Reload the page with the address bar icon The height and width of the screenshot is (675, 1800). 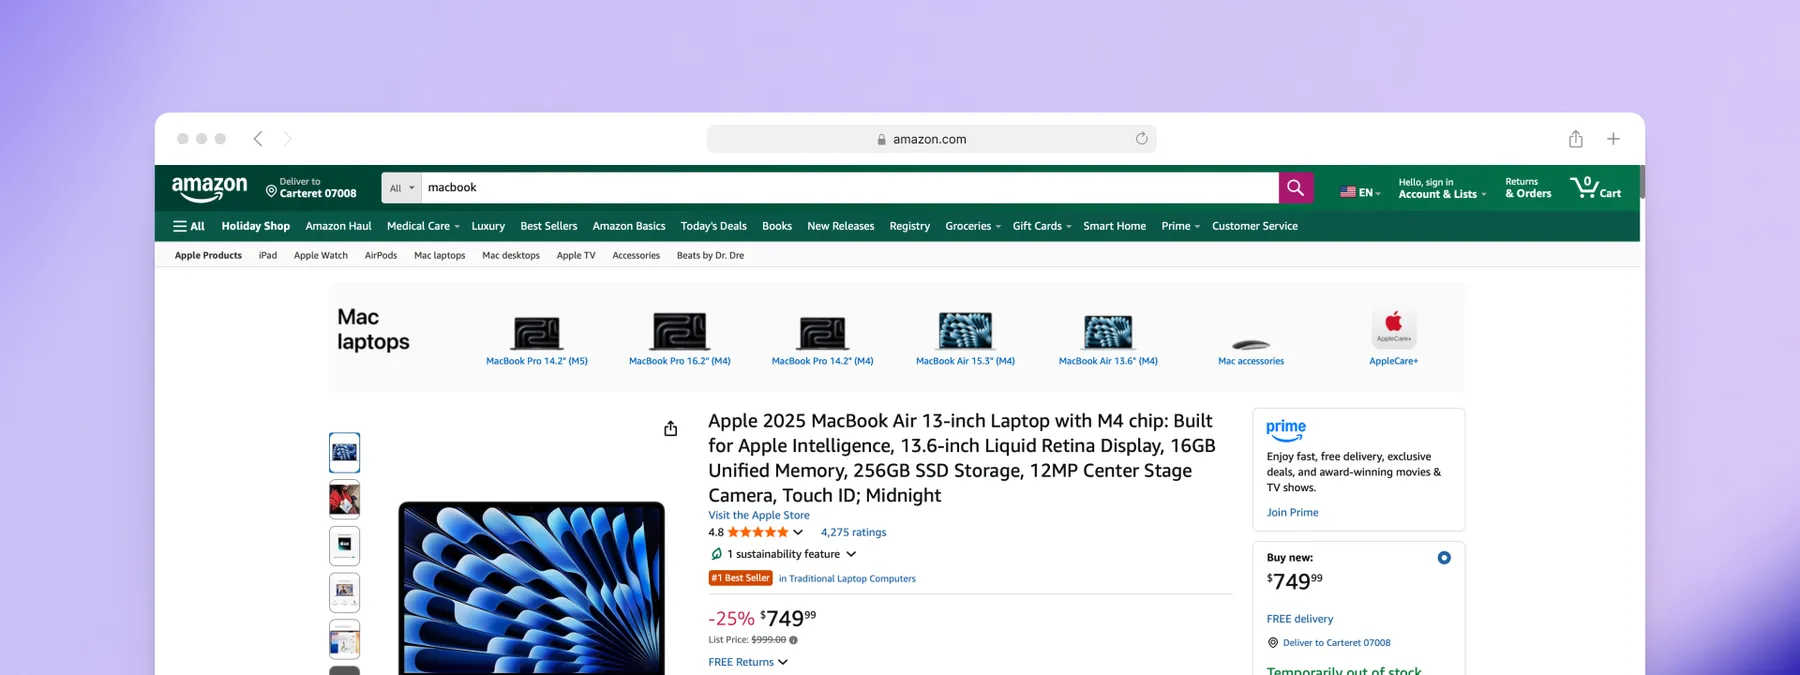coord(1141,138)
